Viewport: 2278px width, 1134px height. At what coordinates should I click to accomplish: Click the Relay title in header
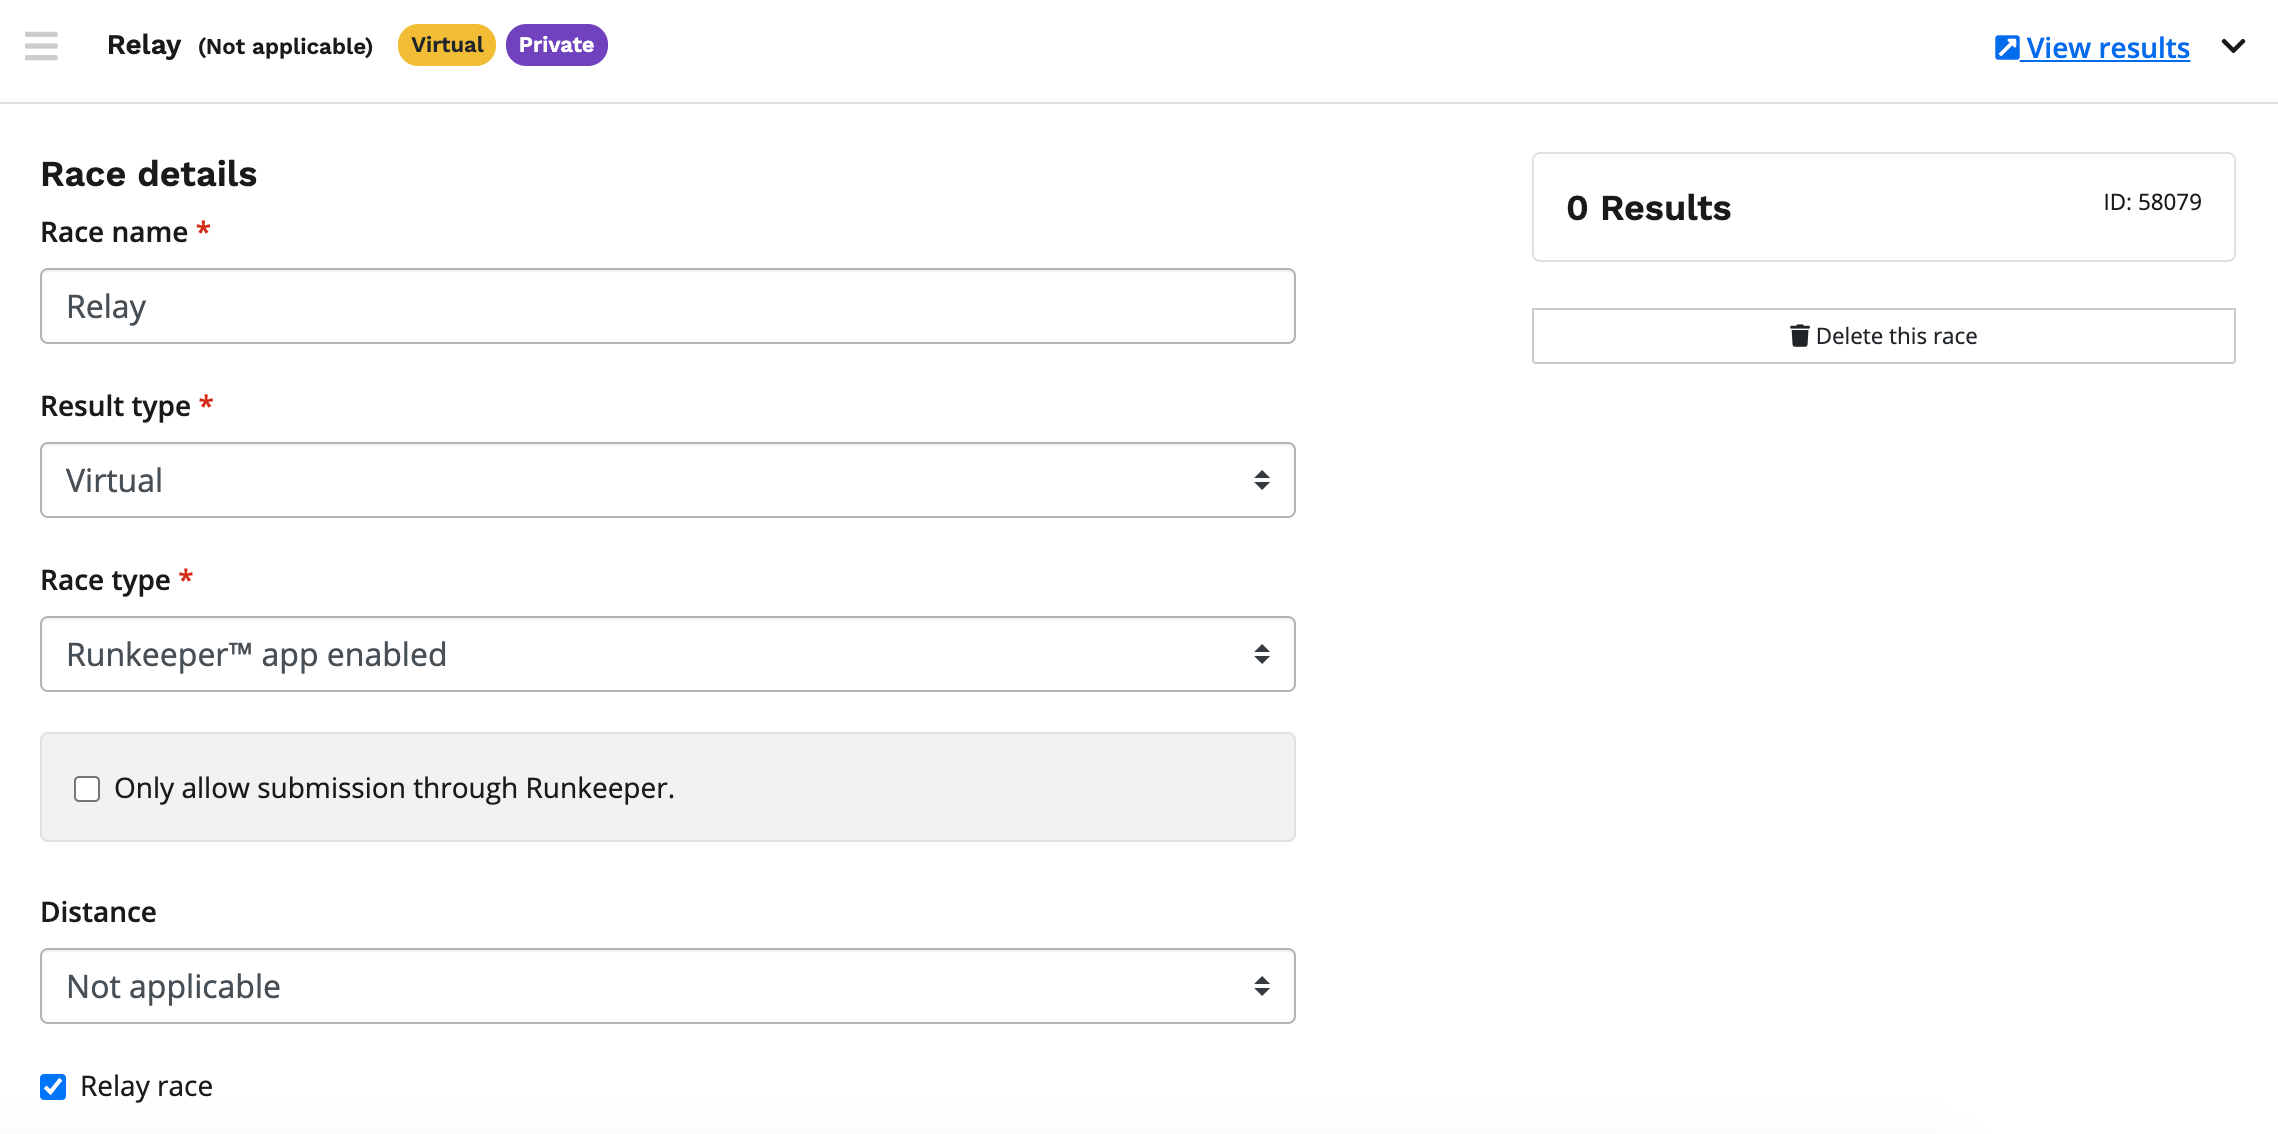pyautogui.click(x=144, y=45)
